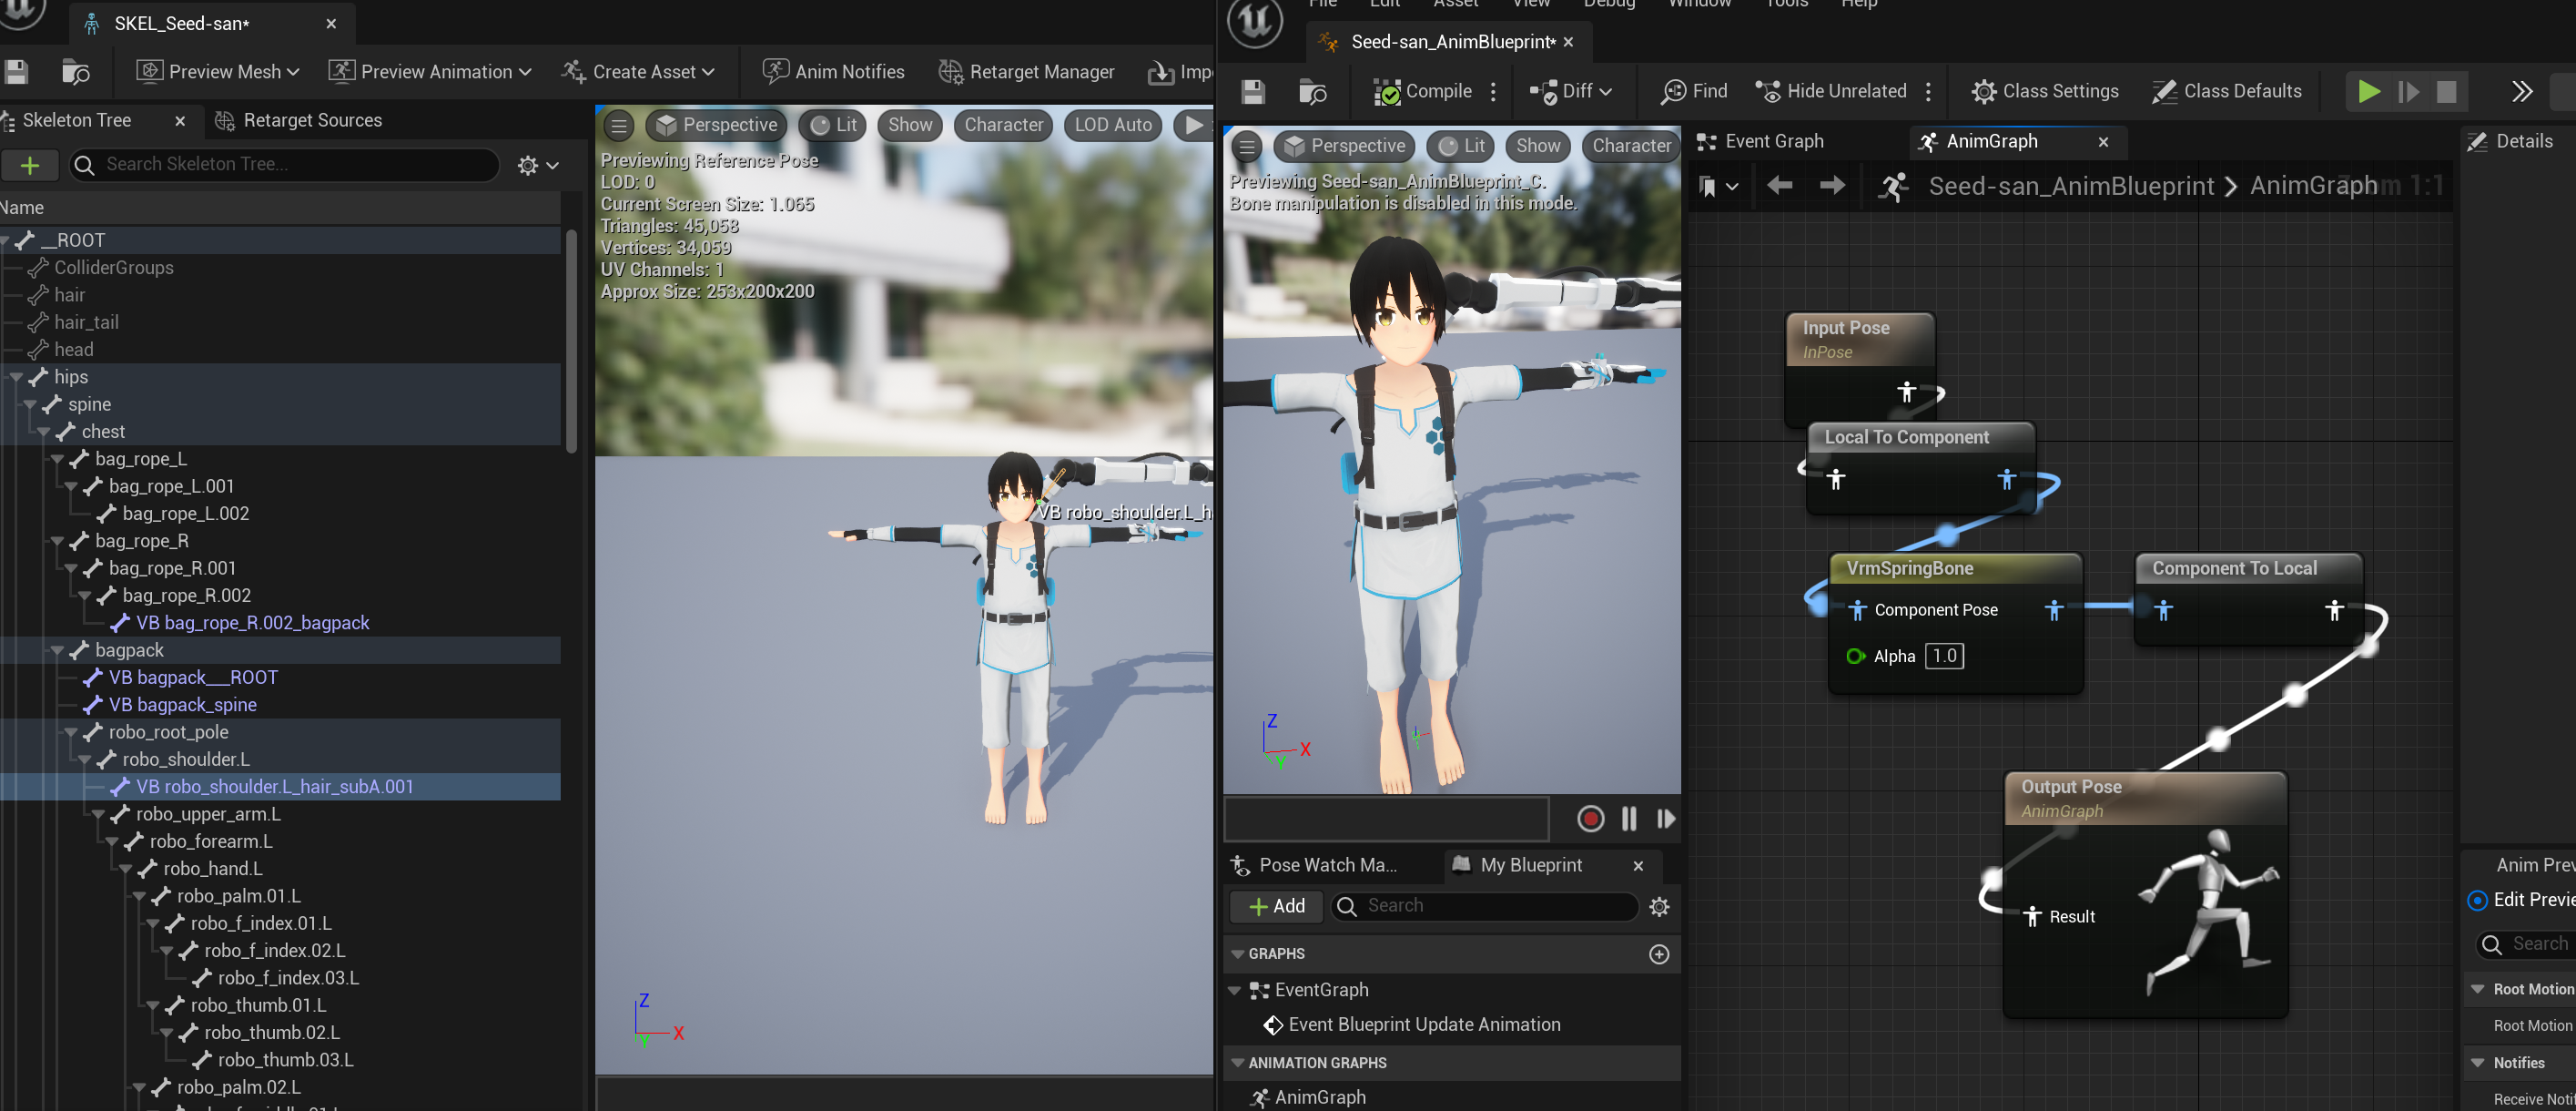Click the Find toolbar icon

[1672, 92]
